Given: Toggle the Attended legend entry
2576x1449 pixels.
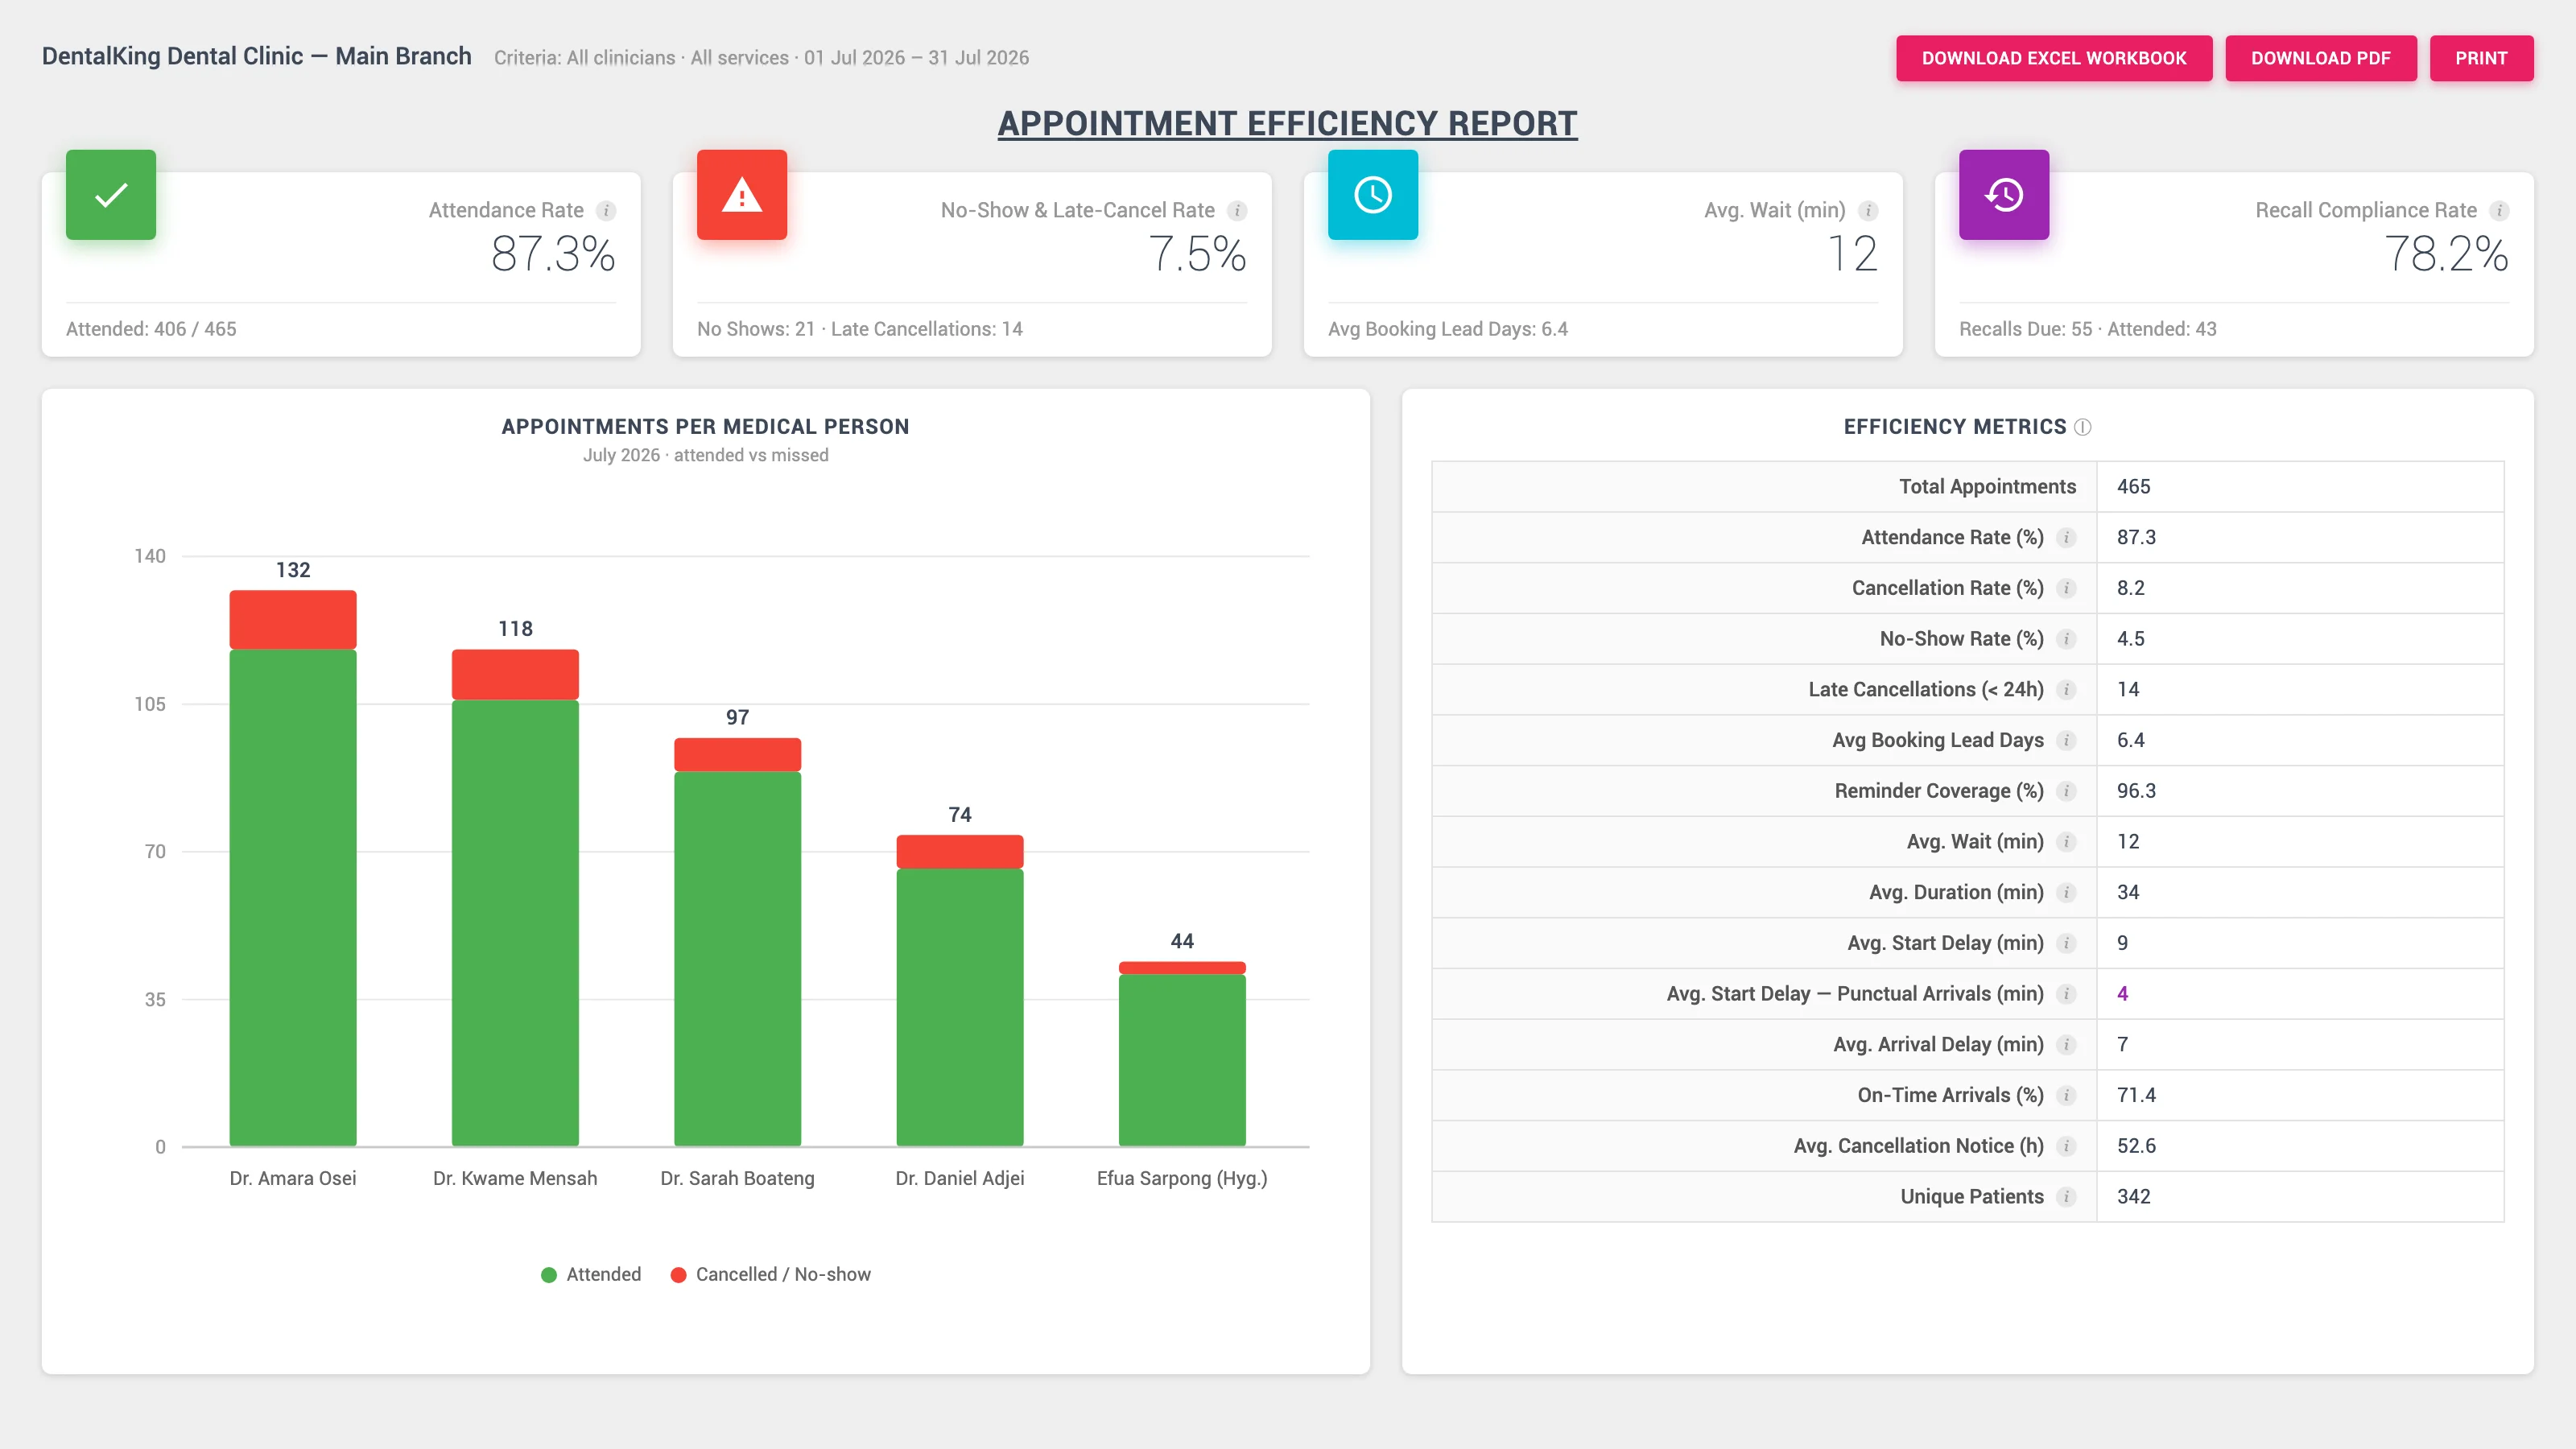Looking at the screenshot, I should [x=591, y=1274].
